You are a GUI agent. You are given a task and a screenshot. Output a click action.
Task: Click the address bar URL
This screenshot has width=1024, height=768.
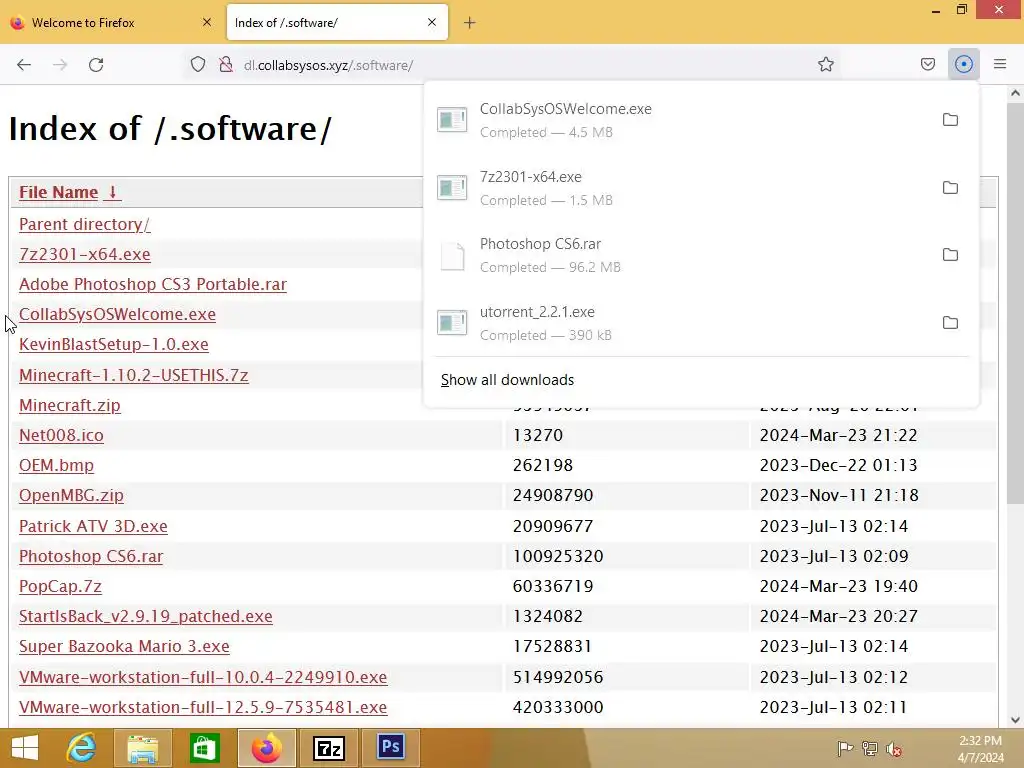(328, 65)
